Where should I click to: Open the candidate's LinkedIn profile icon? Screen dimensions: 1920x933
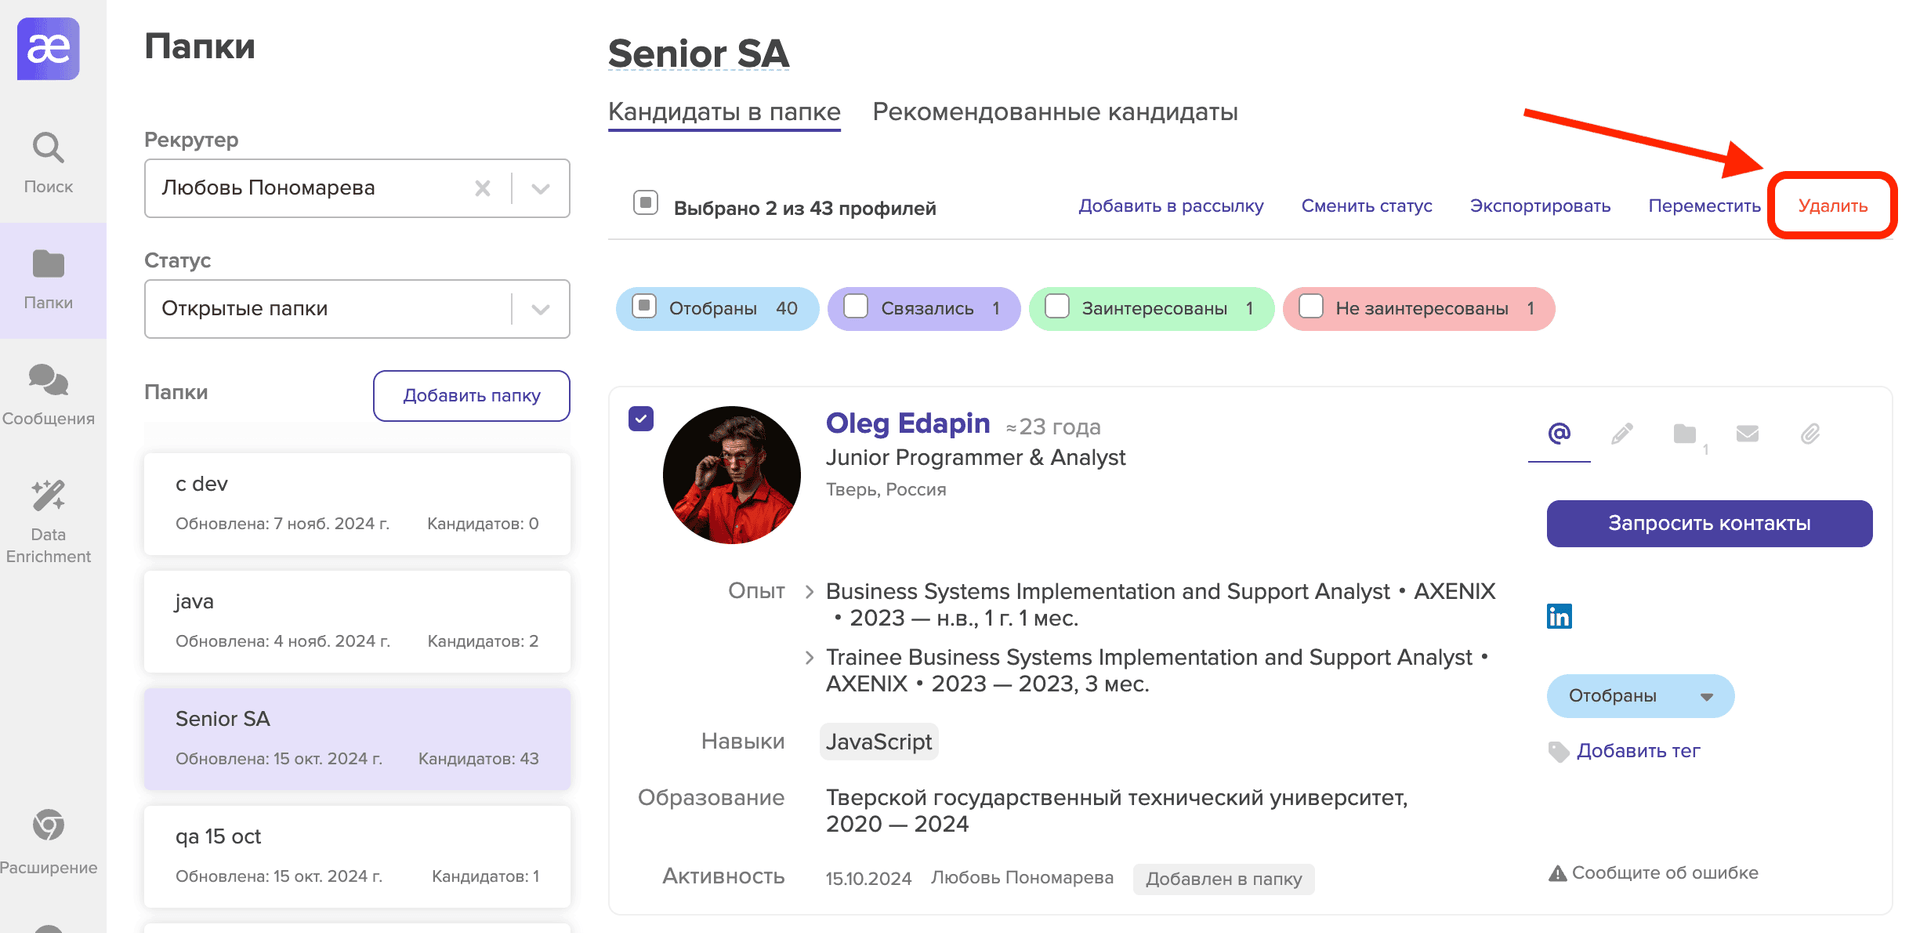click(x=1559, y=616)
